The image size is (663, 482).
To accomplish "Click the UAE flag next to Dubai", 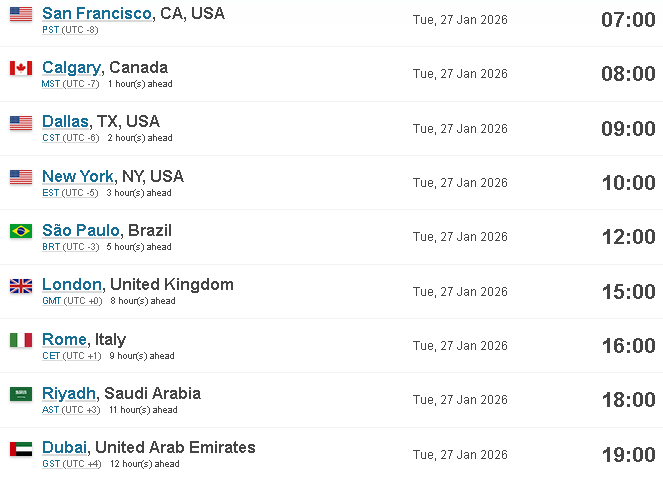I will (x=21, y=449).
